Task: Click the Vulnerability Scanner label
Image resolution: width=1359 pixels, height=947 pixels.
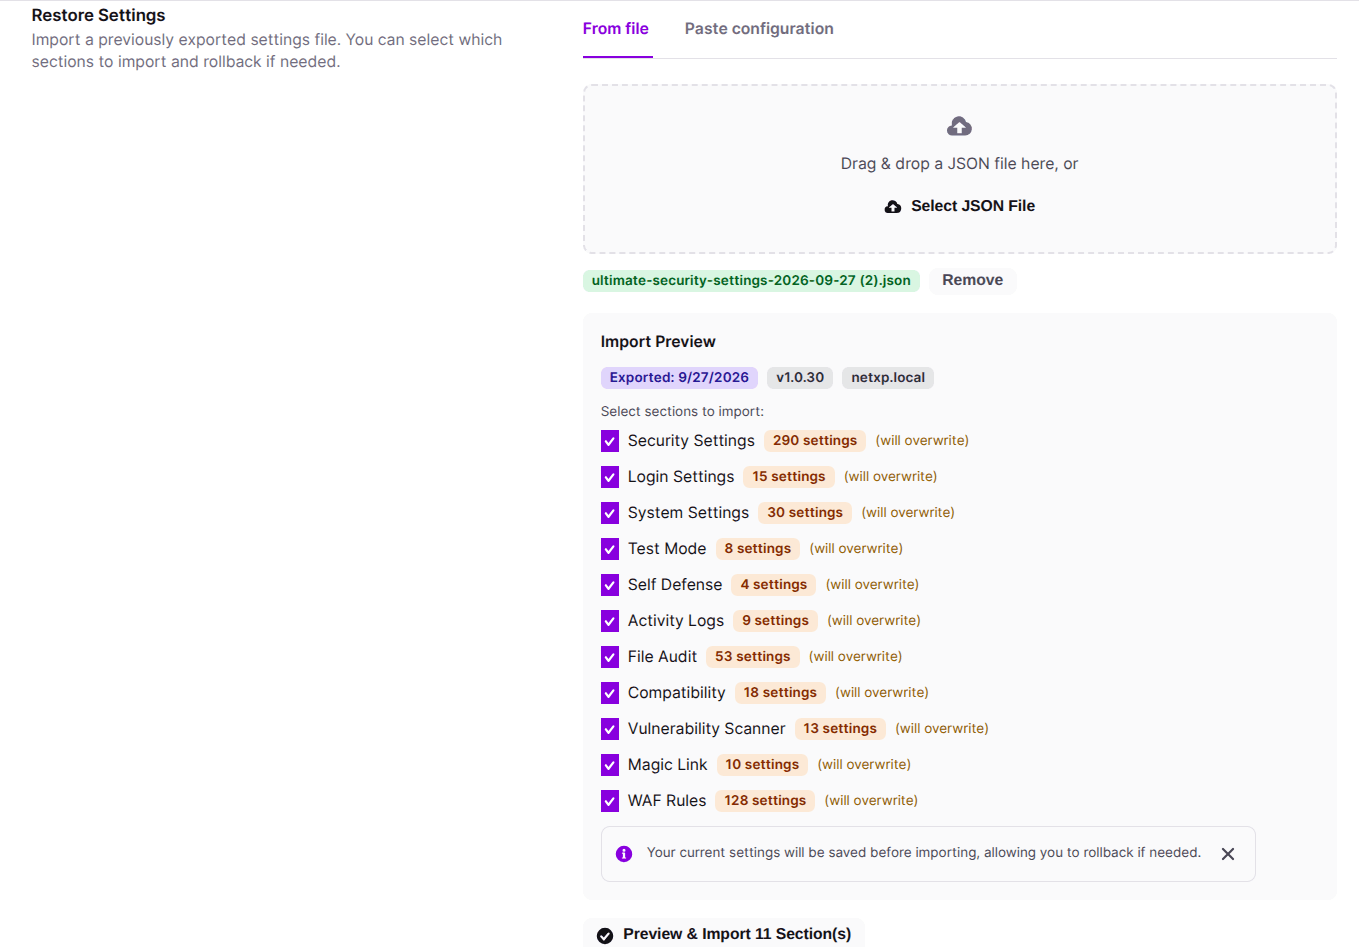Action: pyautogui.click(x=706, y=729)
